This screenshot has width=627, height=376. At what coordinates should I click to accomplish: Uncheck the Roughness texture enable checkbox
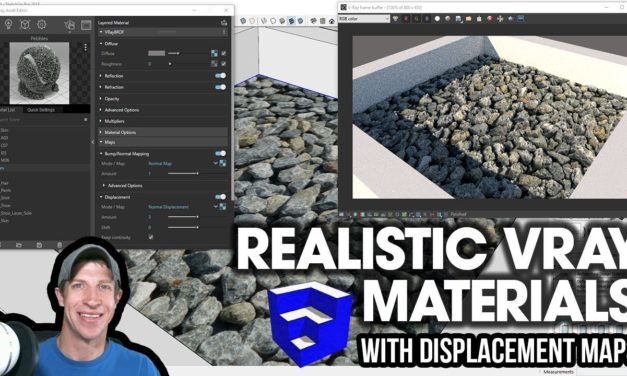click(x=224, y=64)
